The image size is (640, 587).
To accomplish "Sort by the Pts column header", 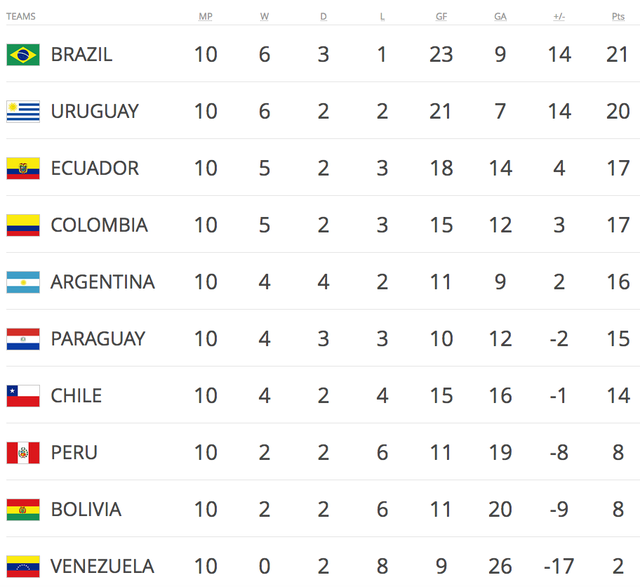I will pos(618,17).
